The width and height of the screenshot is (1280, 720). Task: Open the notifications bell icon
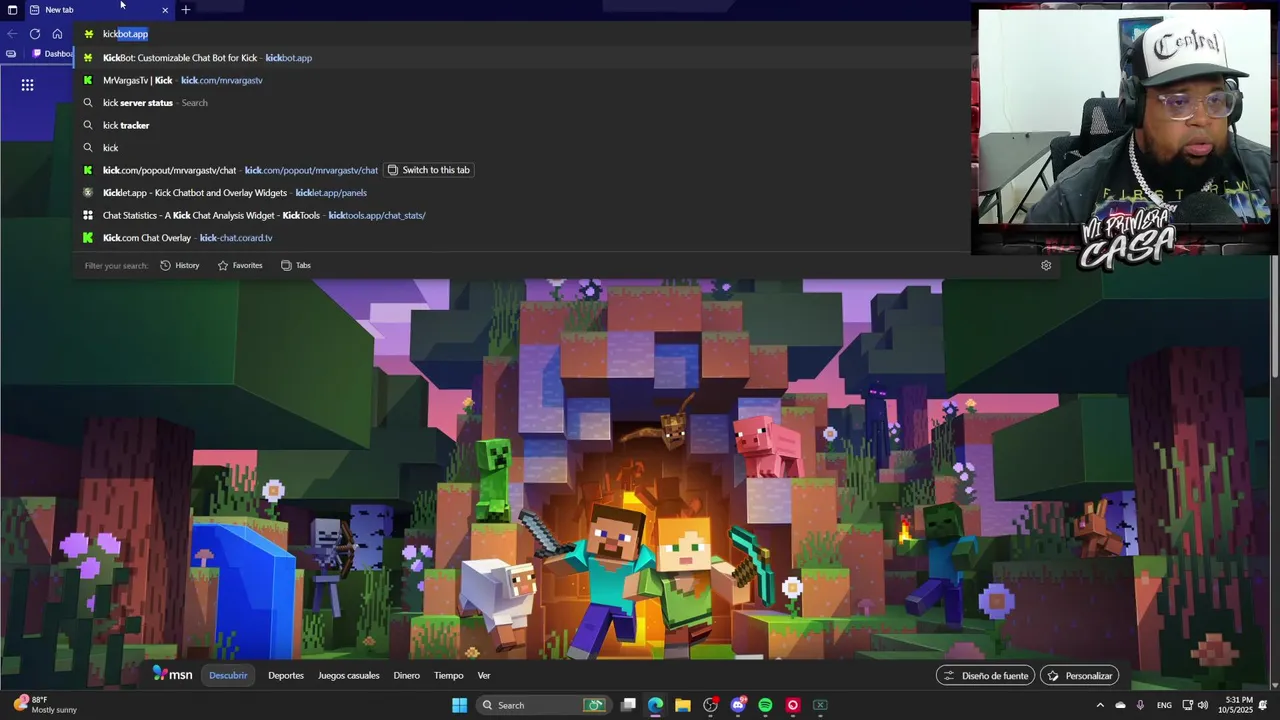coord(1263,705)
